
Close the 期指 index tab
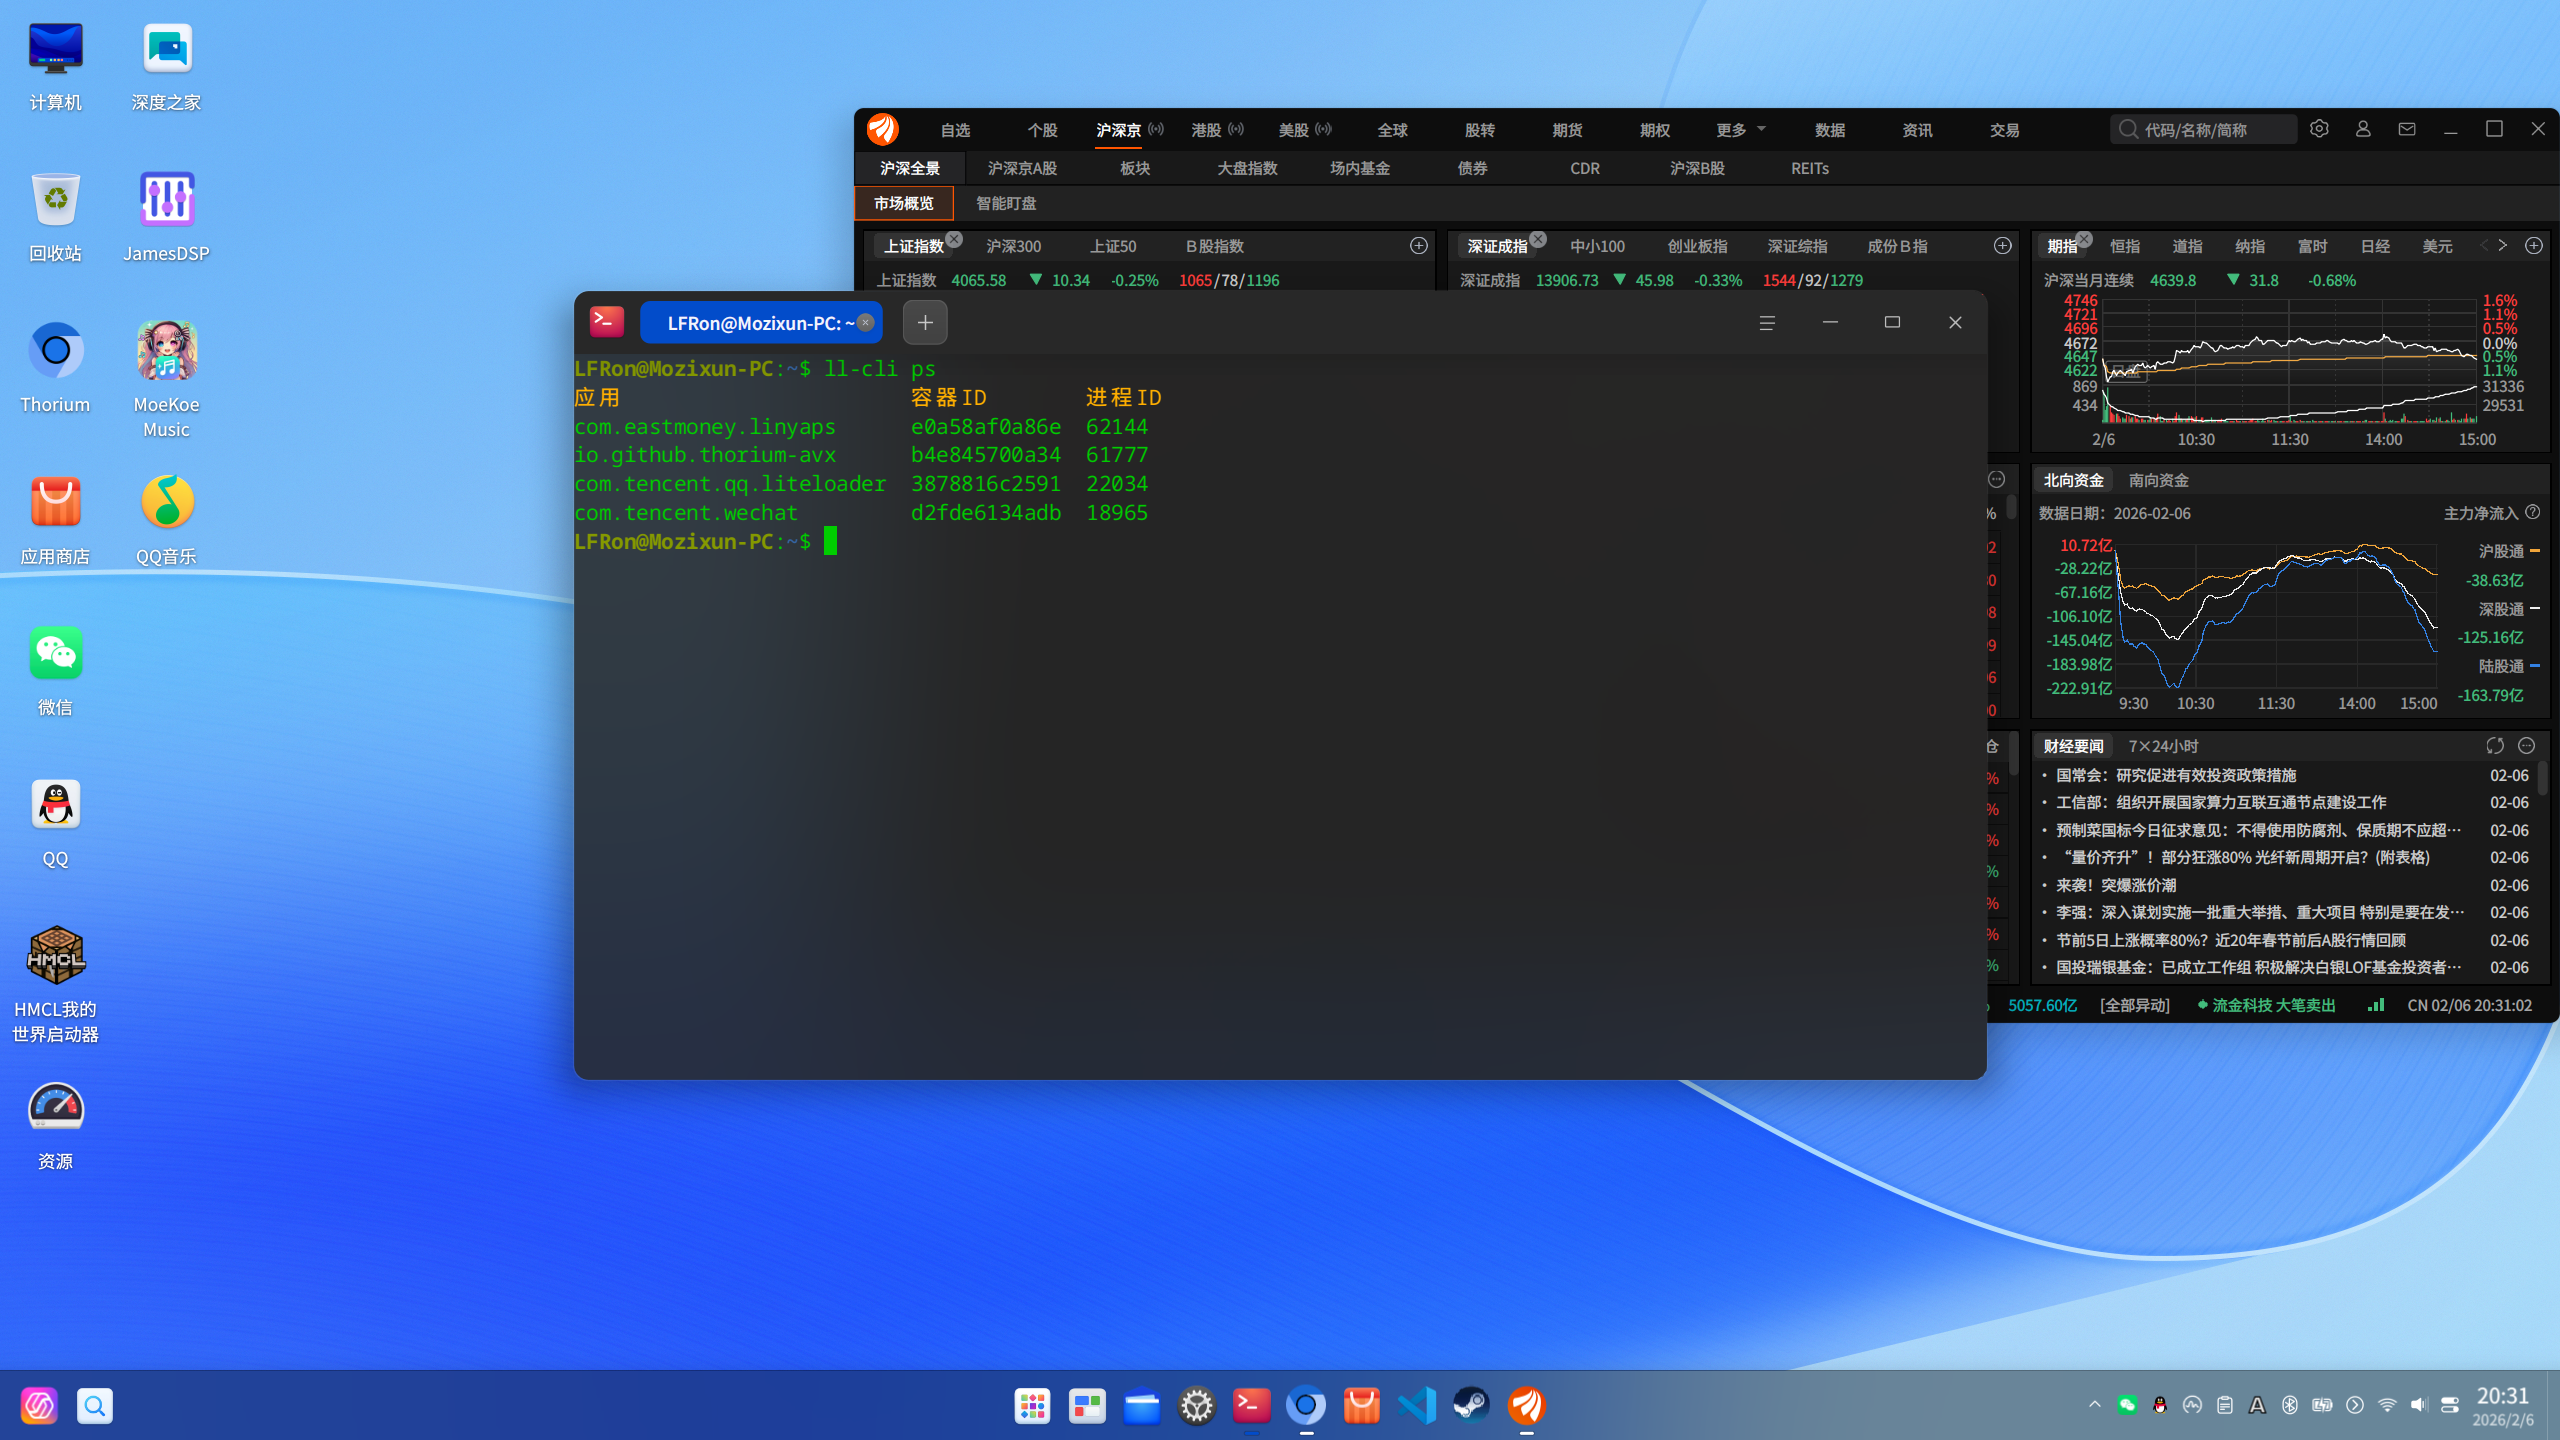(2084, 239)
